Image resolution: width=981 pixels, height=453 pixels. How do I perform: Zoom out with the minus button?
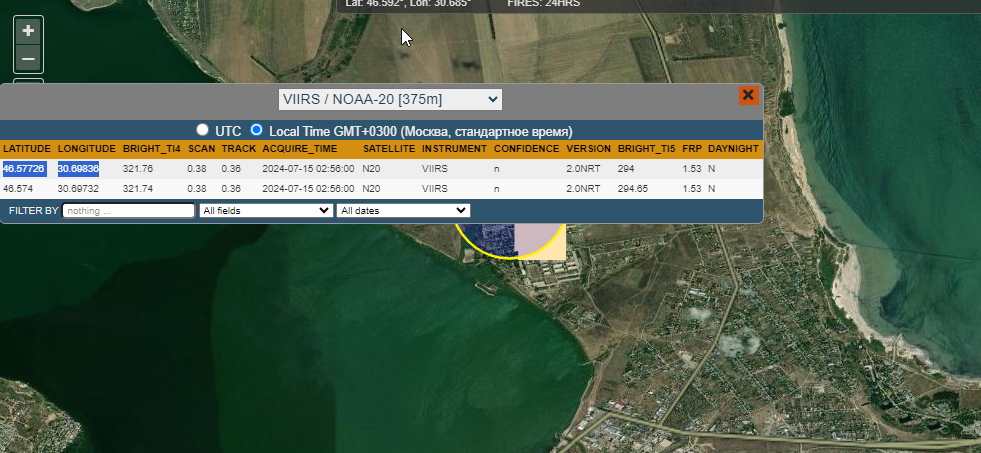28,60
